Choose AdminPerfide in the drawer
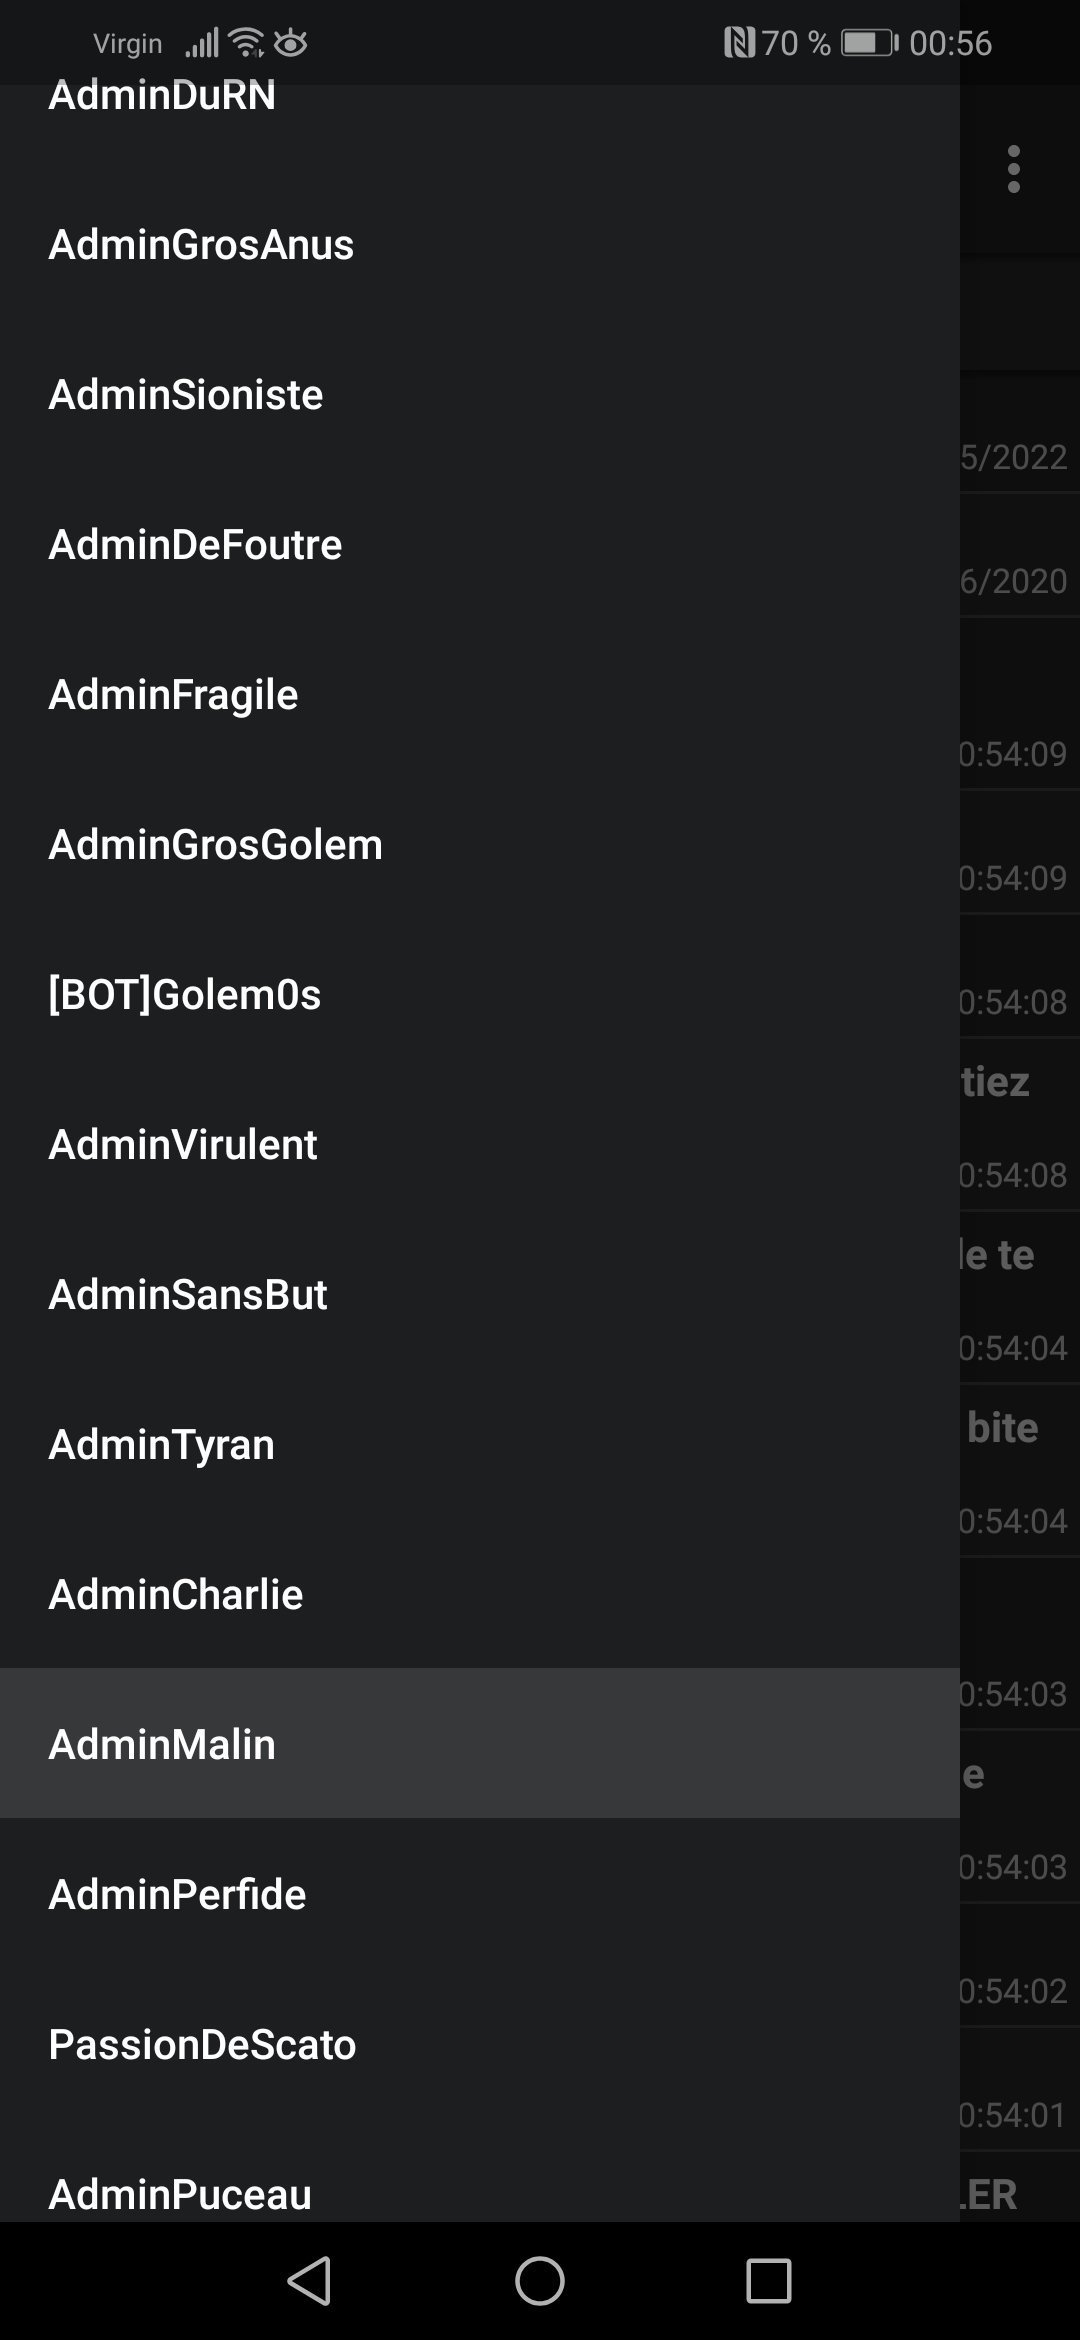Viewport: 1080px width, 2340px height. pyautogui.click(x=480, y=1894)
